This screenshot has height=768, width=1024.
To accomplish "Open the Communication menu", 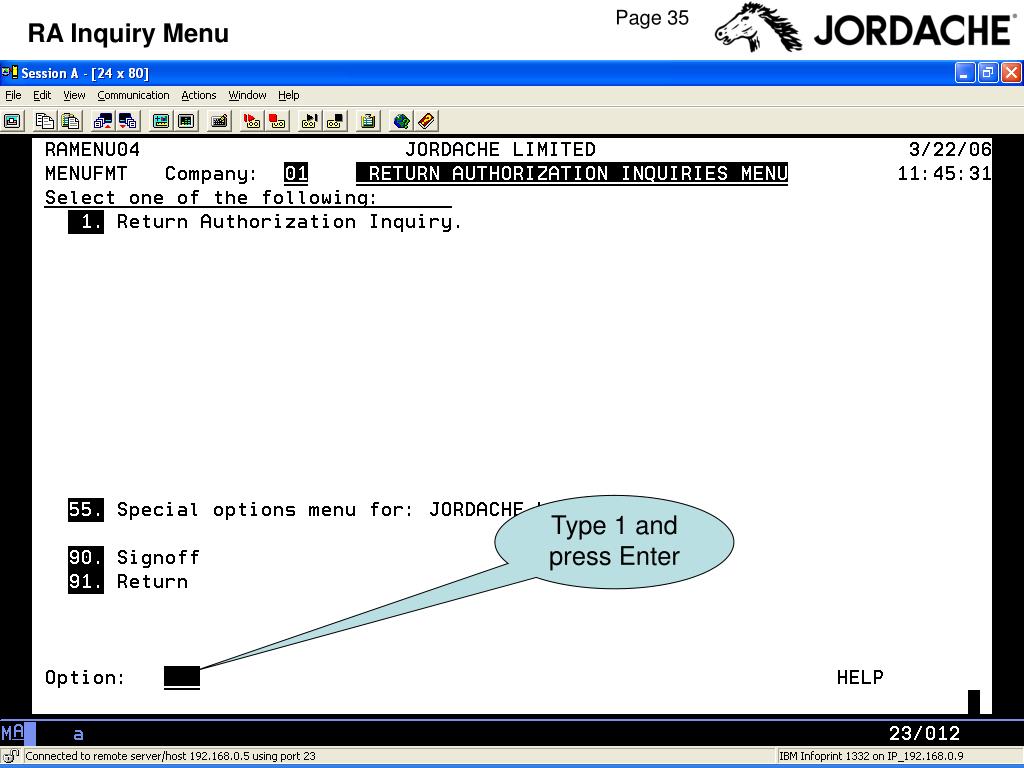I will pos(133,95).
